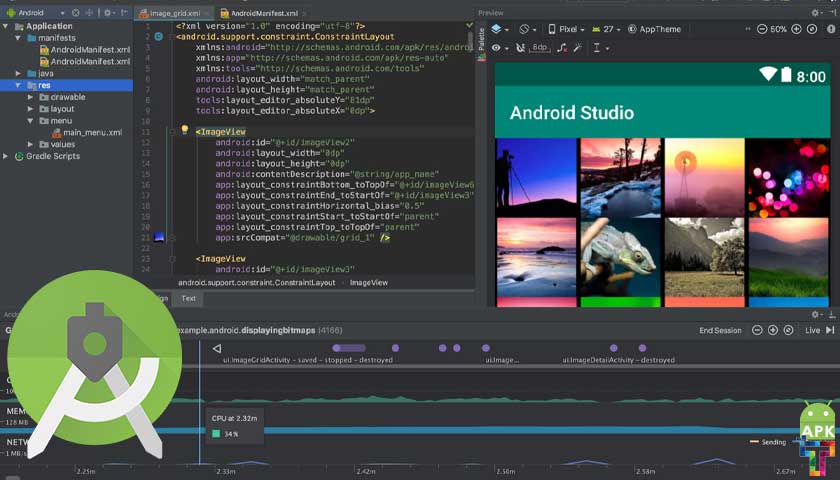The width and height of the screenshot is (840, 480).
Task: Clear all constraints icon
Action: (561, 48)
